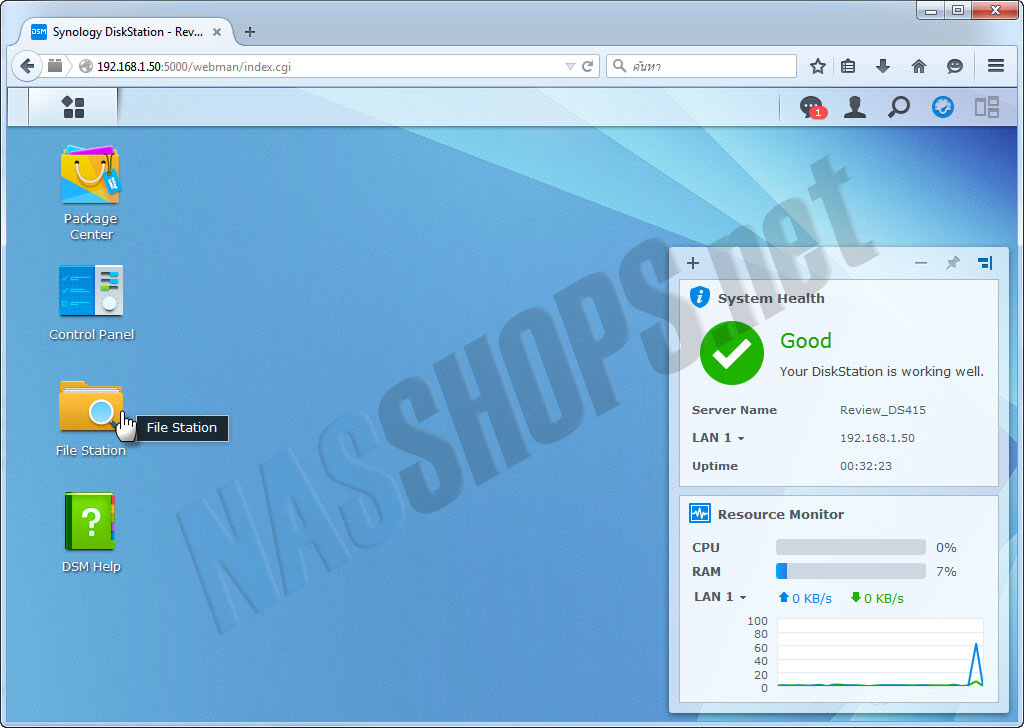Click the browser search box
This screenshot has width=1024, height=728.
pos(702,66)
